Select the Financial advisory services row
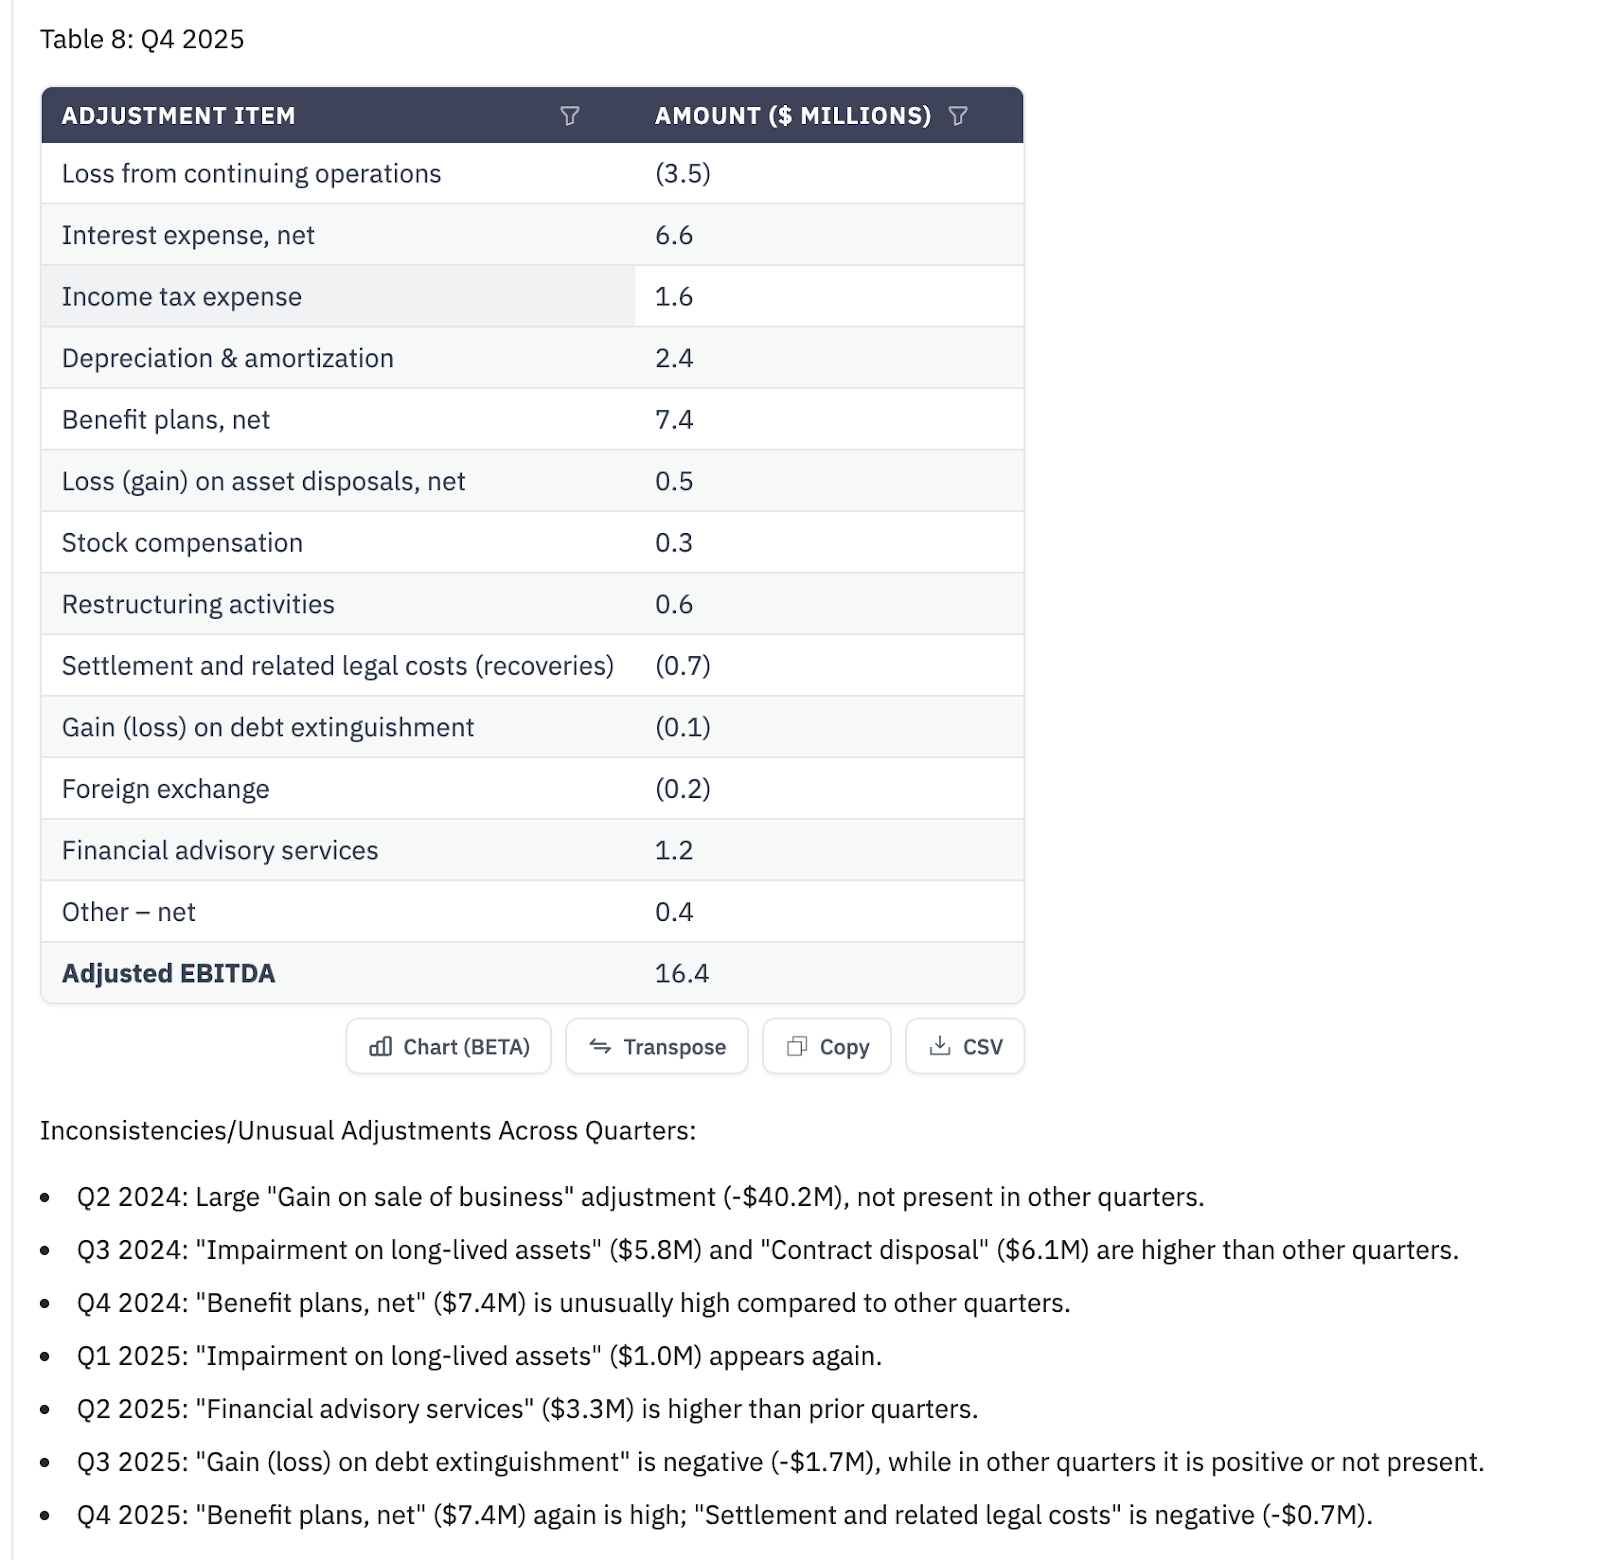 pos(220,851)
